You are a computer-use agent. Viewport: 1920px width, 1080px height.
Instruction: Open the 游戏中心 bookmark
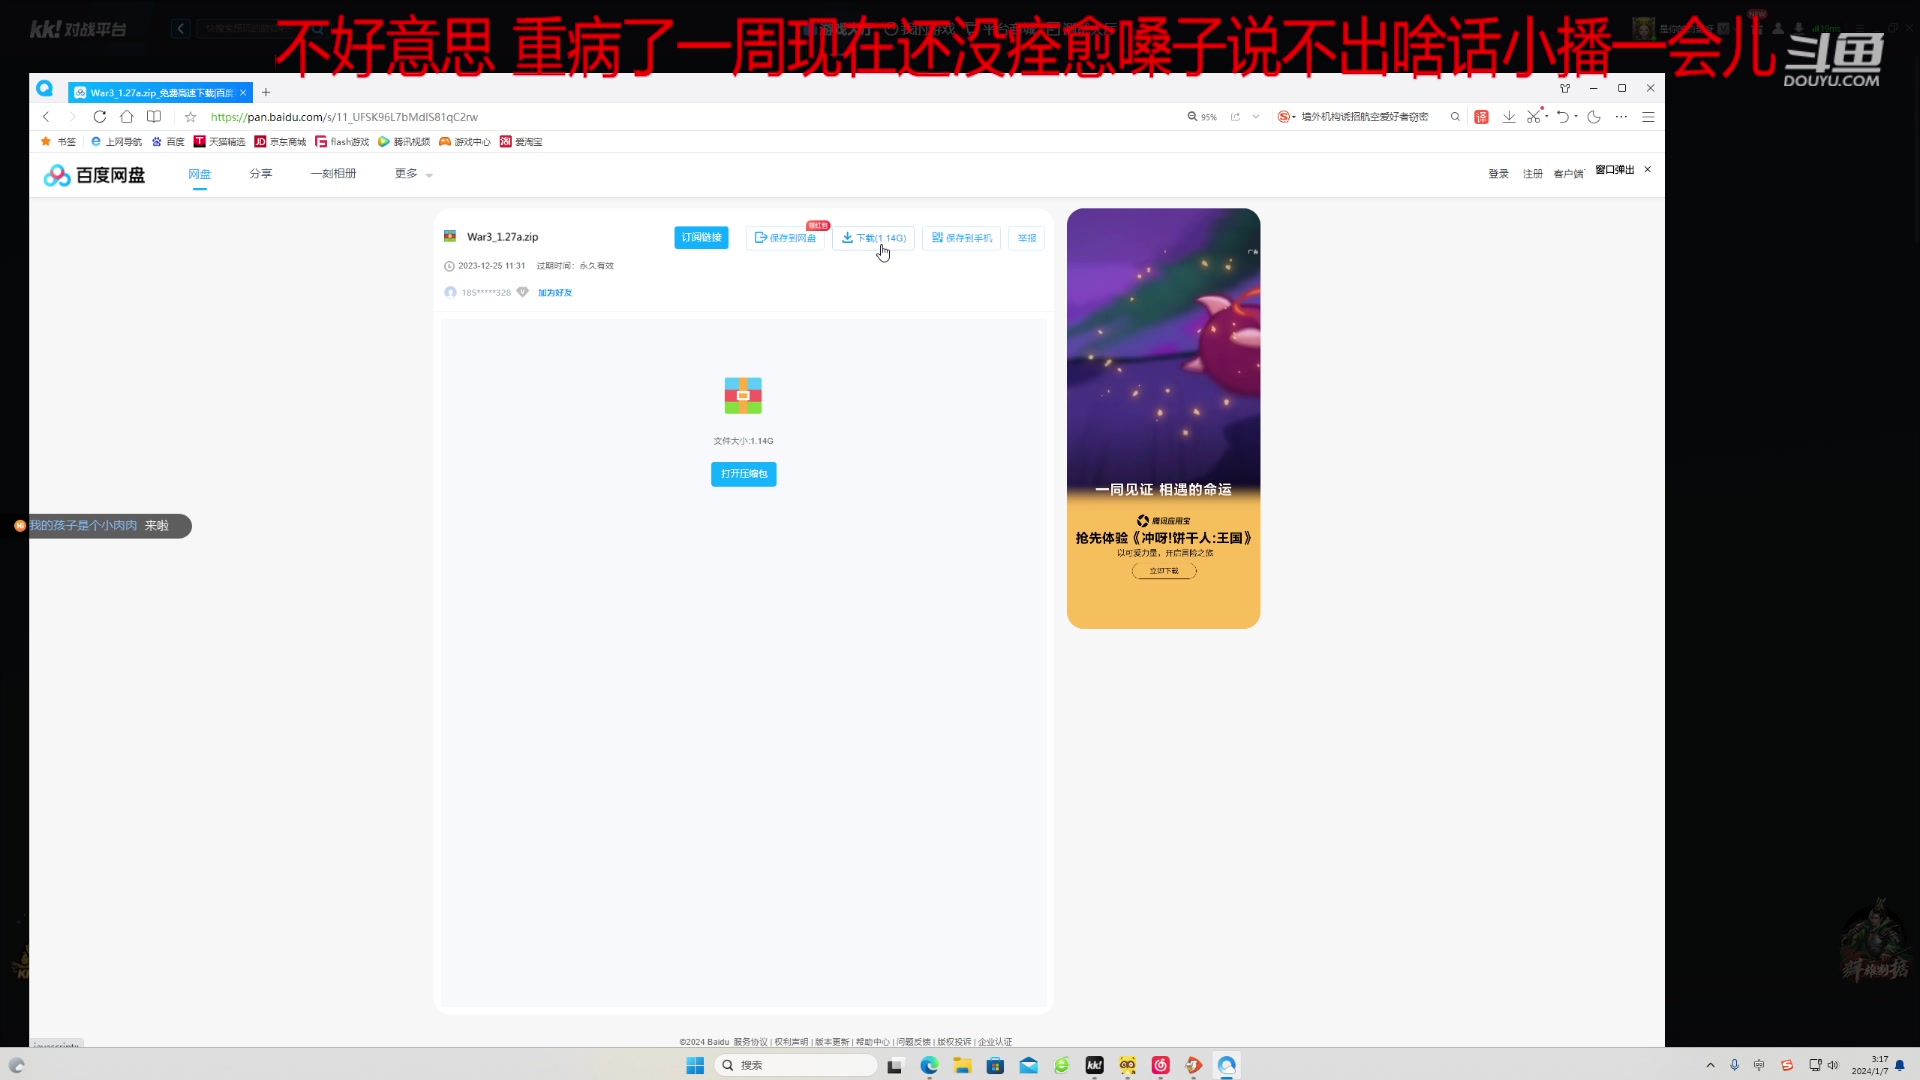point(465,142)
